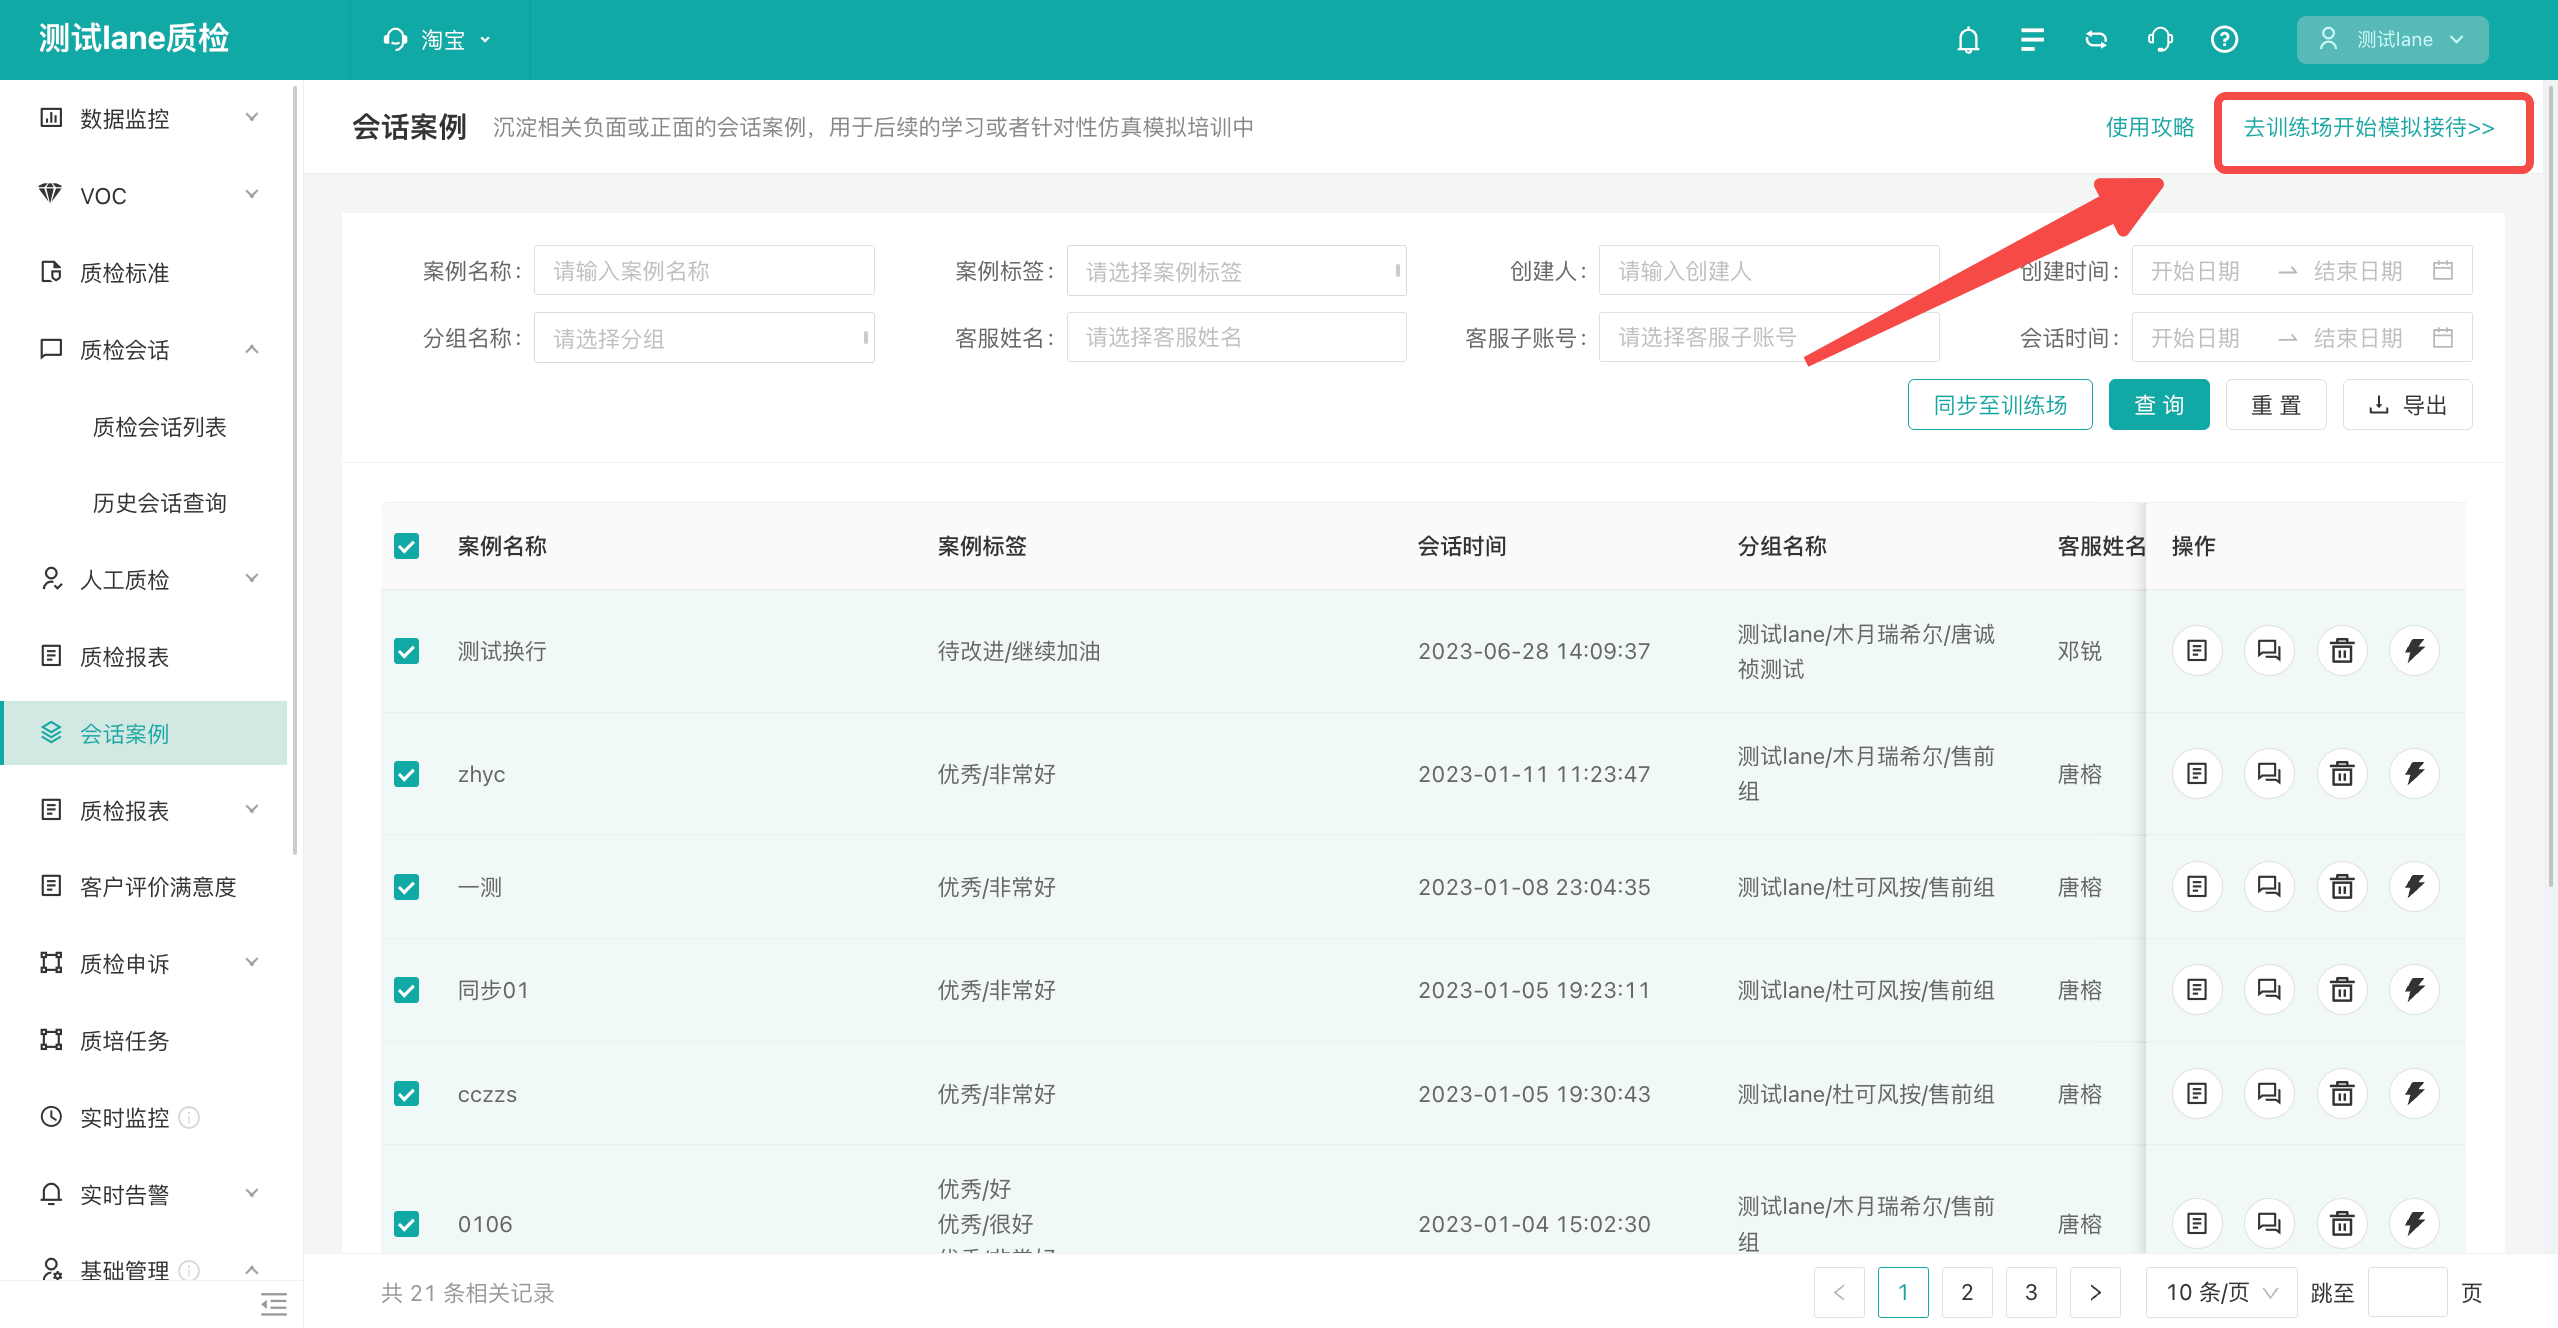Focus the 案例名称 input field
Screen dimensions: 2558x1328
pyautogui.click(x=704, y=270)
